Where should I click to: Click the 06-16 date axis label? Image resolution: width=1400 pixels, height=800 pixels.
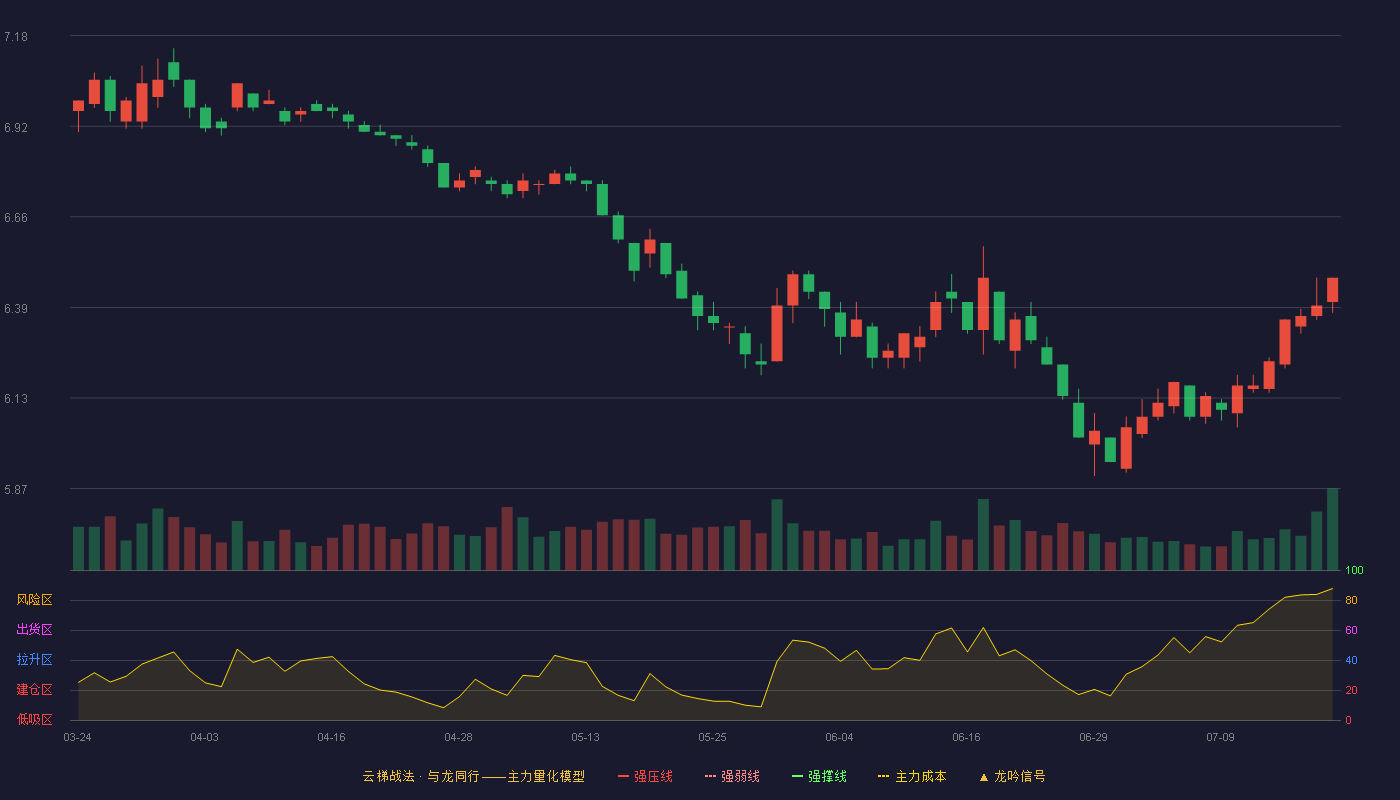(966, 737)
